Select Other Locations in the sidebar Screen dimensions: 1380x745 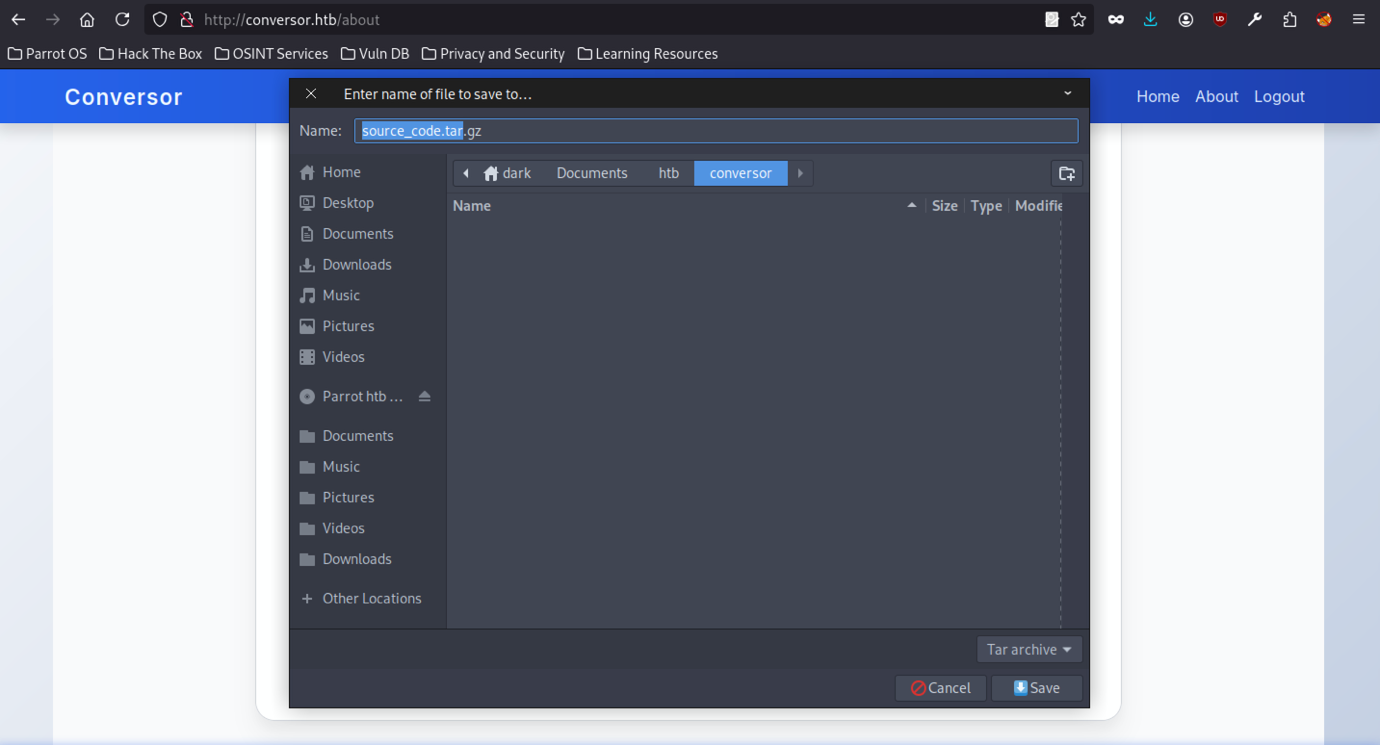click(x=371, y=598)
